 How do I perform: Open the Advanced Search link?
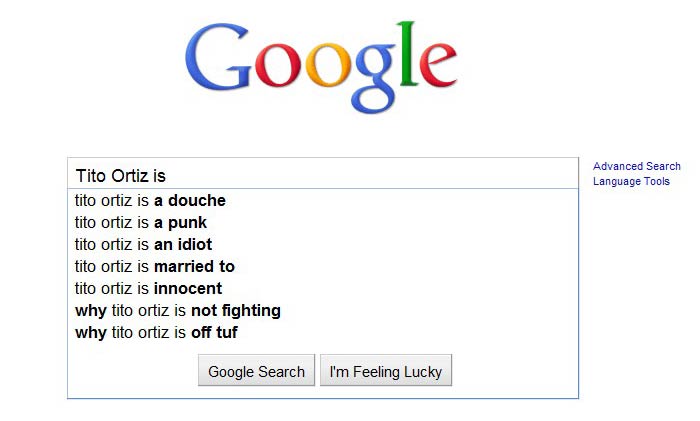pos(637,166)
